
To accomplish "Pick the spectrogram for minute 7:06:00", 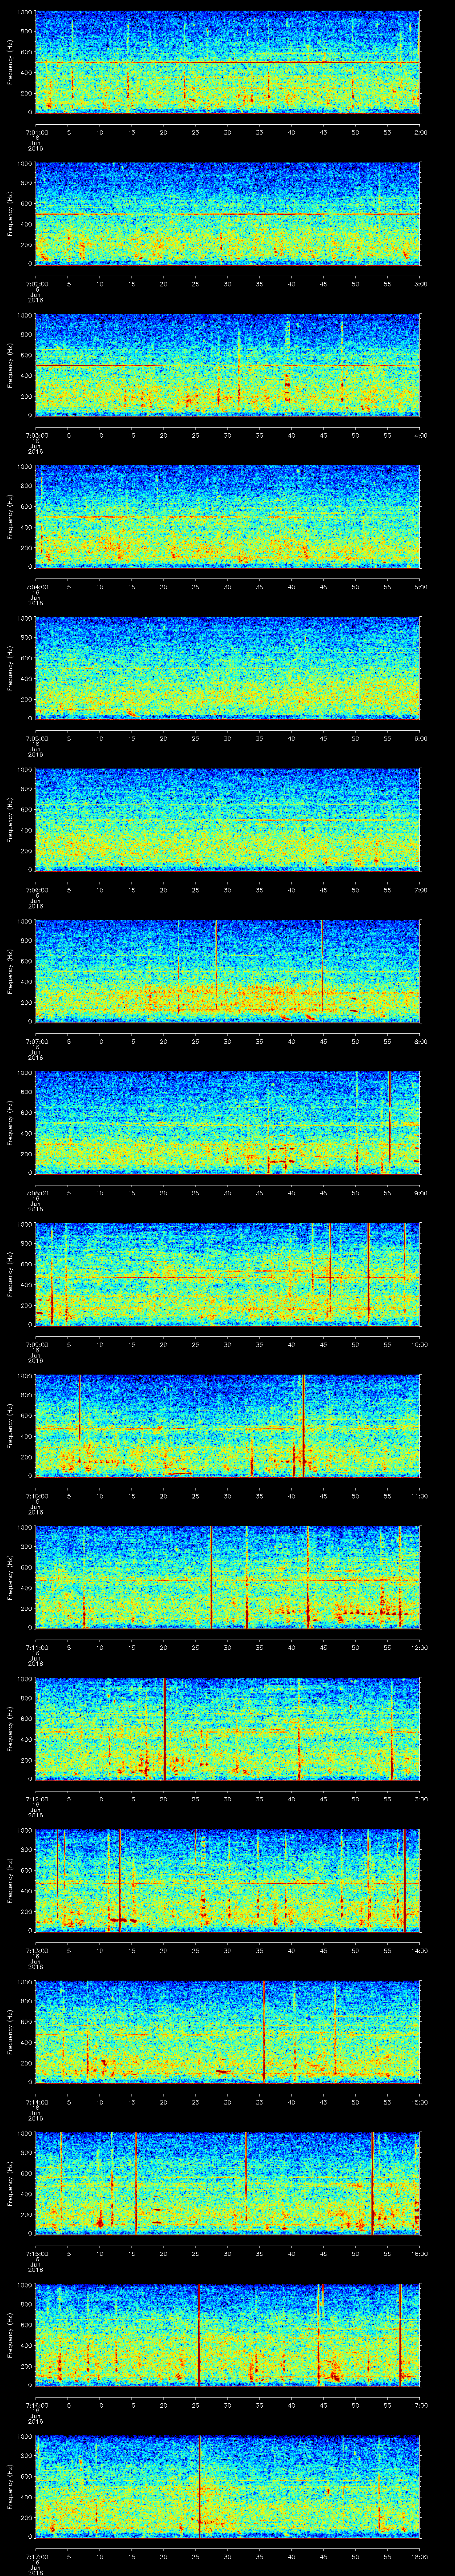I will (x=228, y=820).
